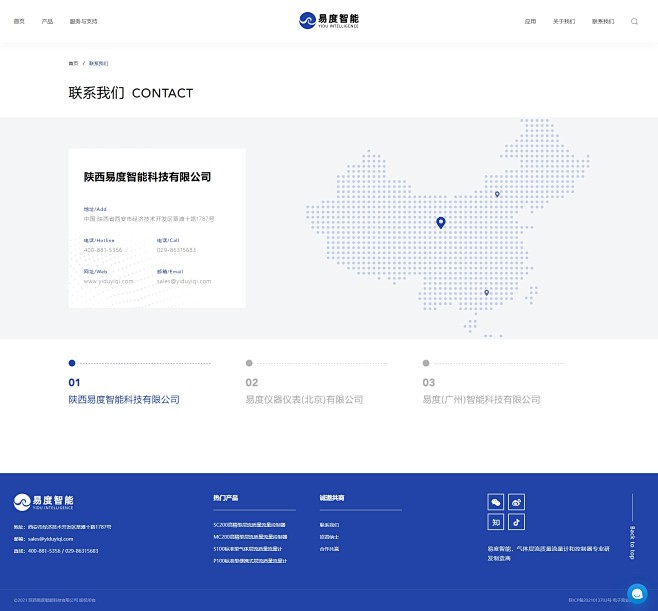
Task: Click the ©2021 copyright text in footer
Action: click(55, 601)
